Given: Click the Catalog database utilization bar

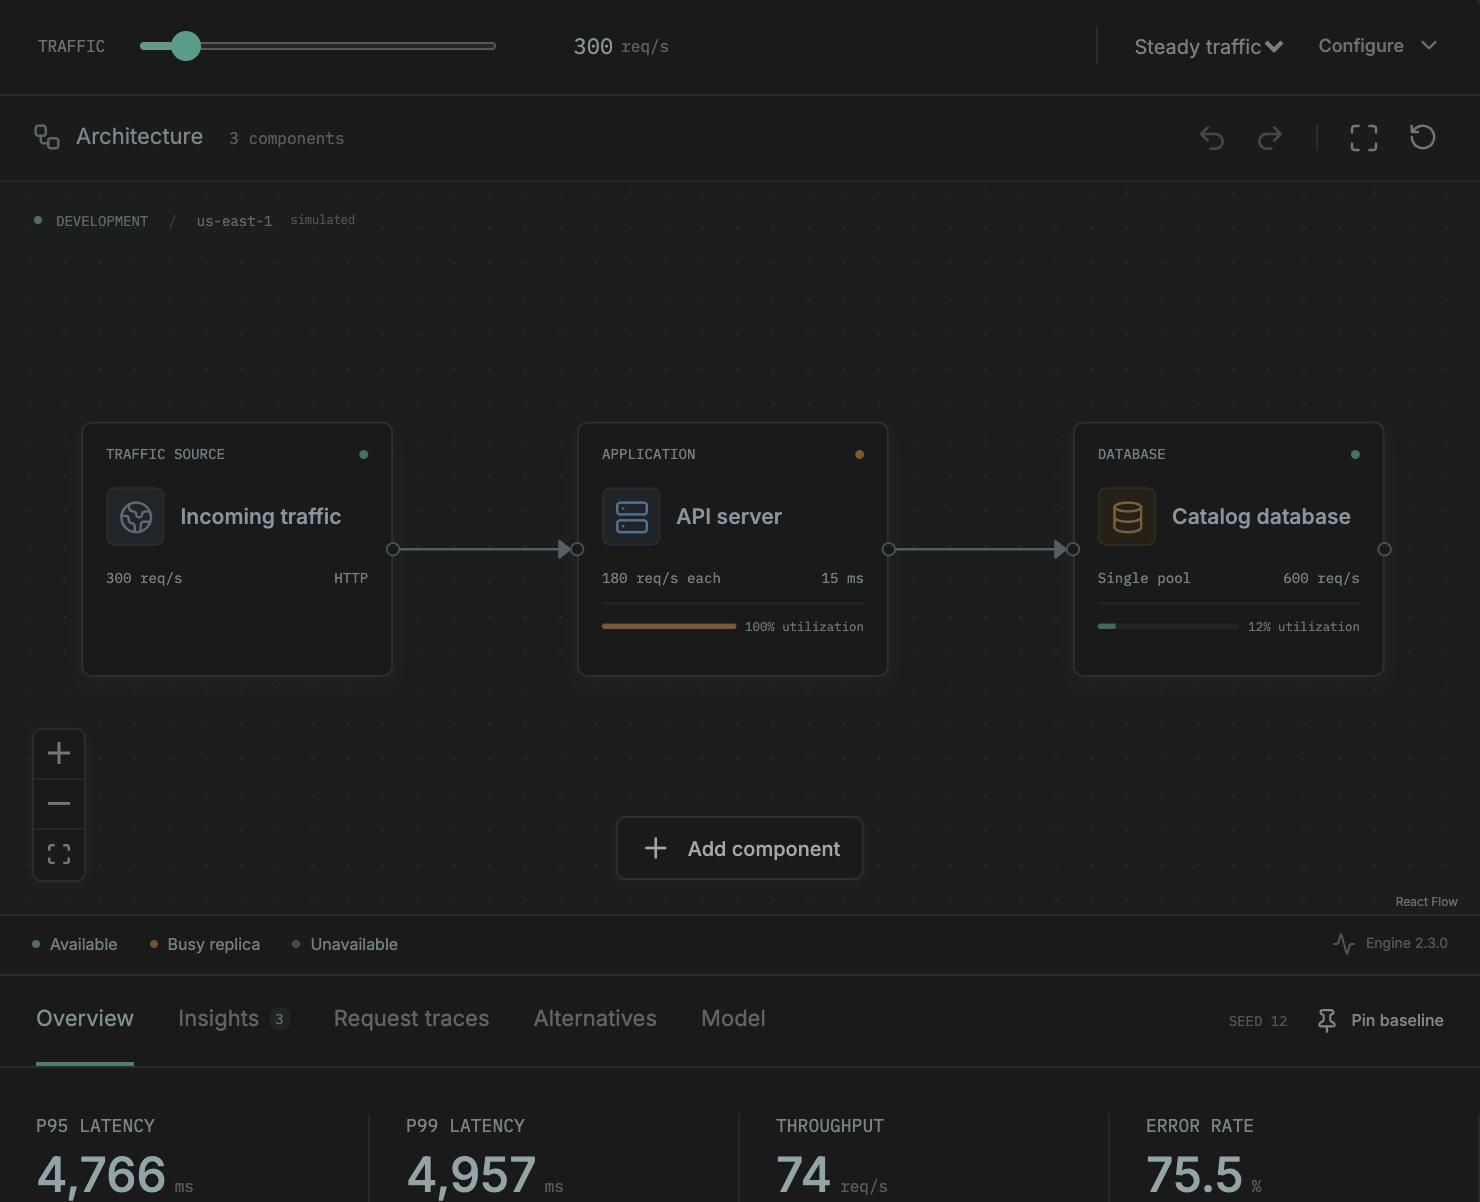Looking at the screenshot, I should [1168, 626].
